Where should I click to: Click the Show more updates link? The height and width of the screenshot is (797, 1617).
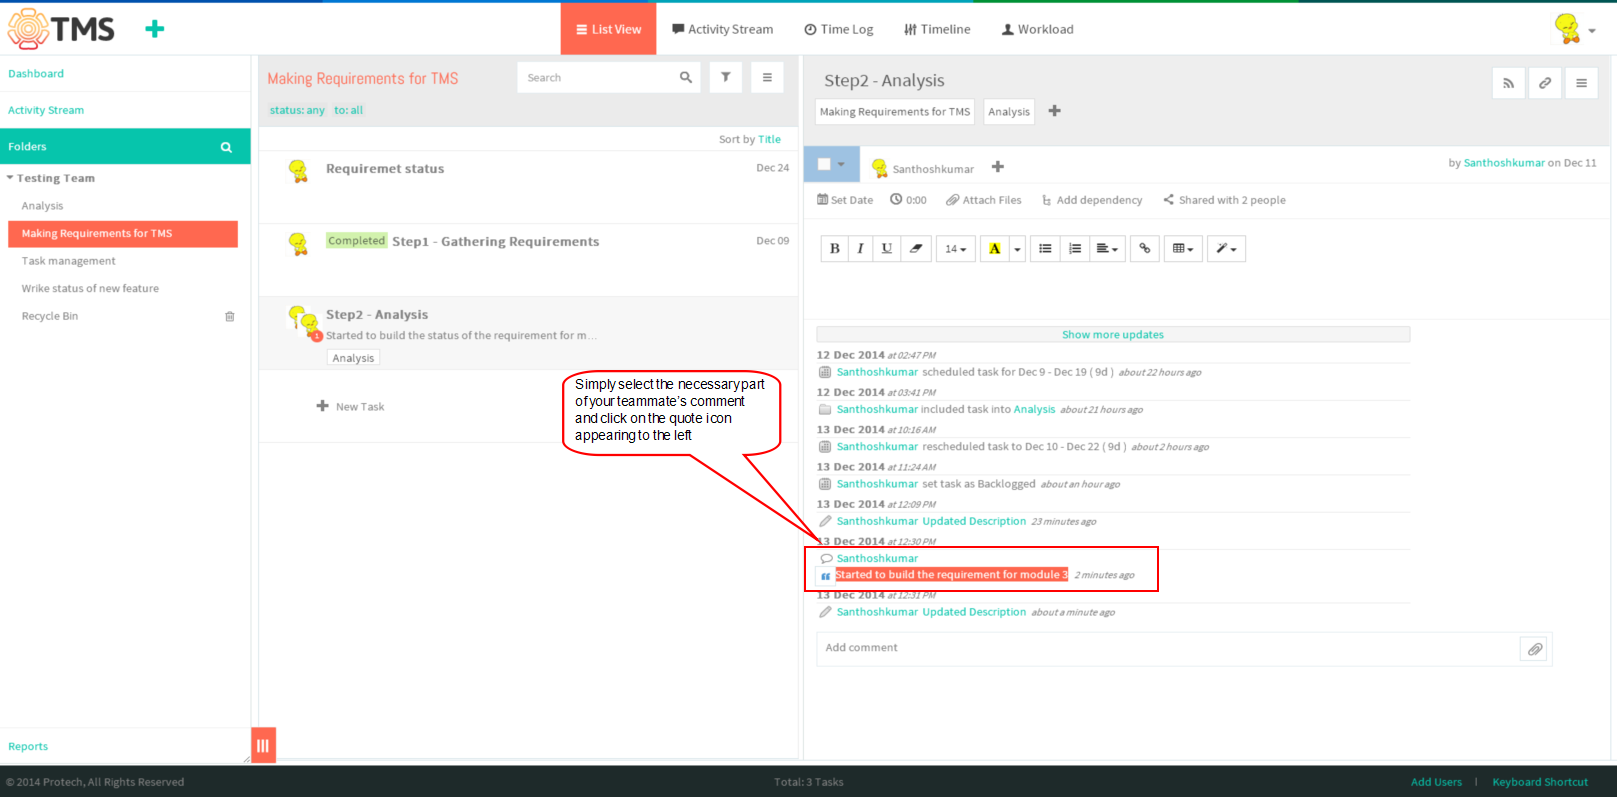(x=1113, y=335)
